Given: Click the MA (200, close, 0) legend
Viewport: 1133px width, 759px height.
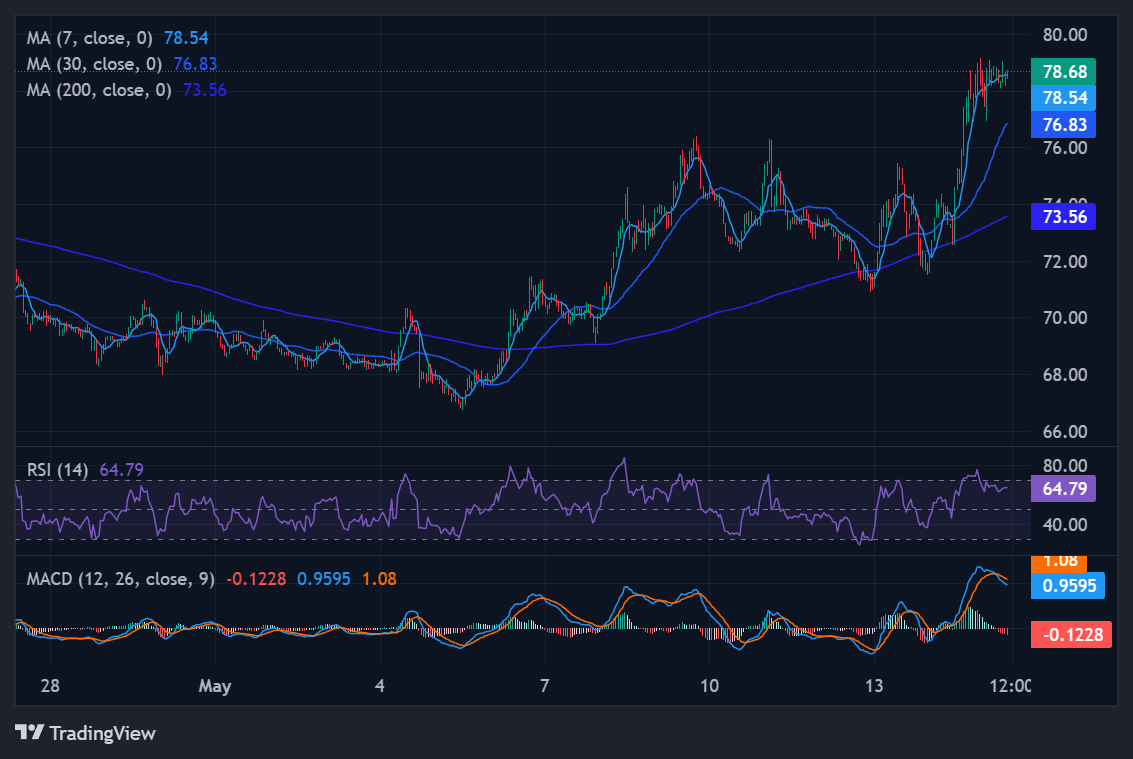Looking at the screenshot, I should [x=99, y=90].
